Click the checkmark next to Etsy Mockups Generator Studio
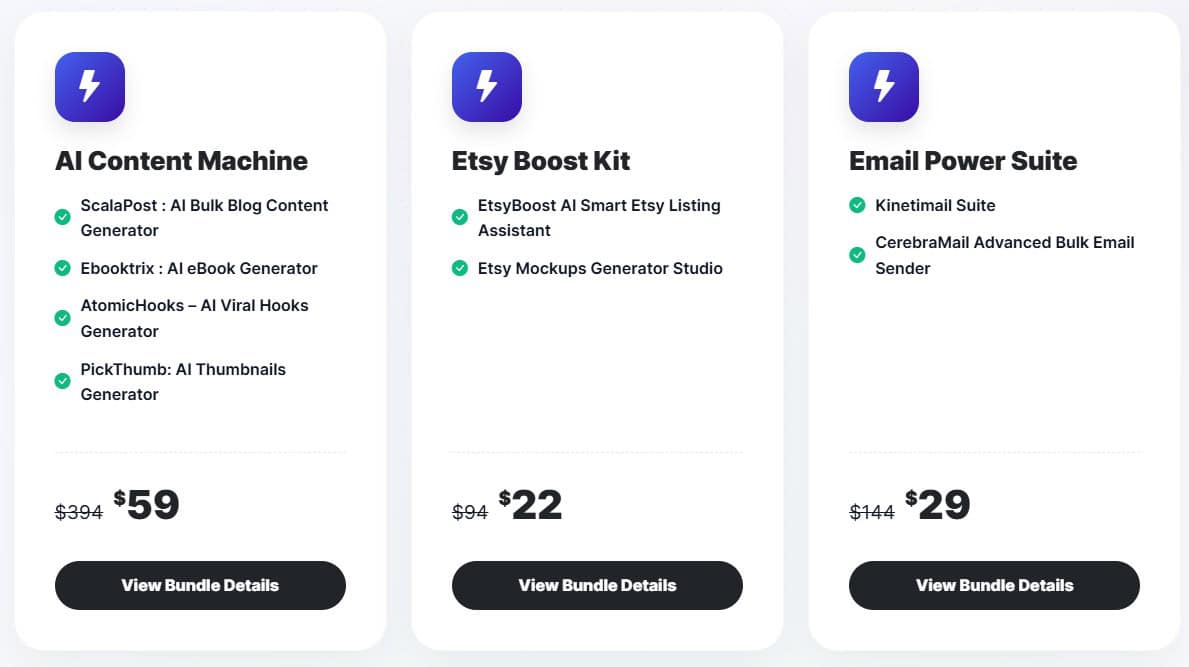This screenshot has height=667, width=1189. [459, 268]
